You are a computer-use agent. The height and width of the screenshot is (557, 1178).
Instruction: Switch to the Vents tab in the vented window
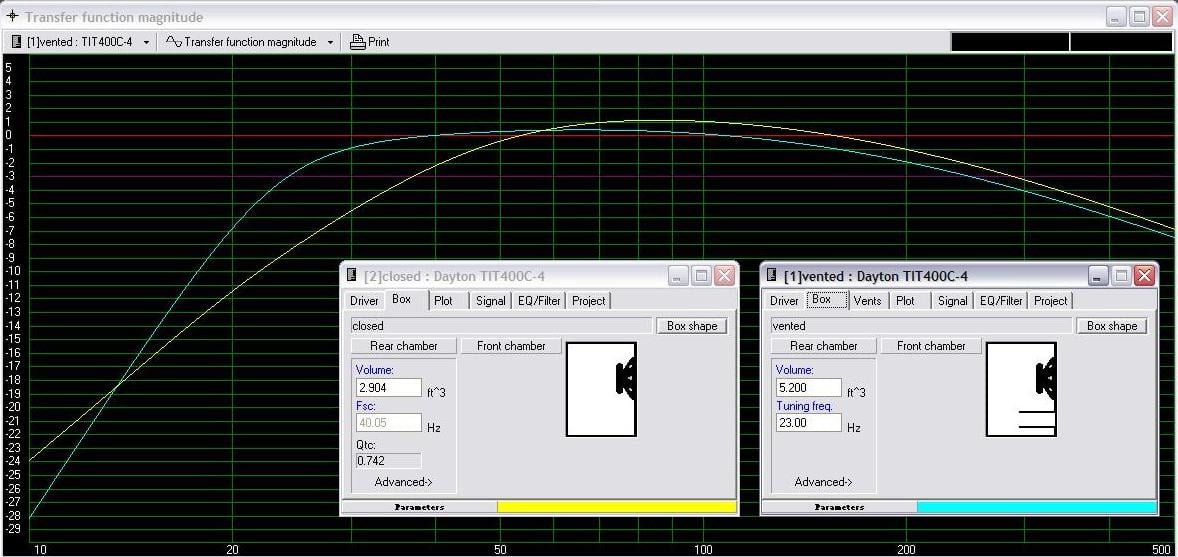pos(868,301)
